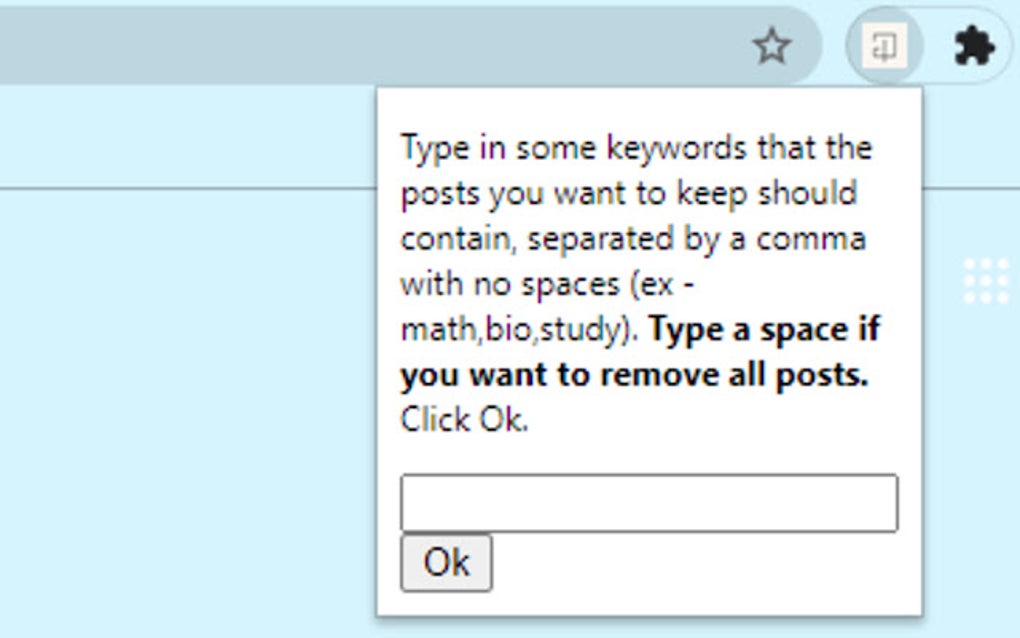The width and height of the screenshot is (1020, 638).
Task: Click the extension badge beside the puzzle icon
Action: click(886, 45)
